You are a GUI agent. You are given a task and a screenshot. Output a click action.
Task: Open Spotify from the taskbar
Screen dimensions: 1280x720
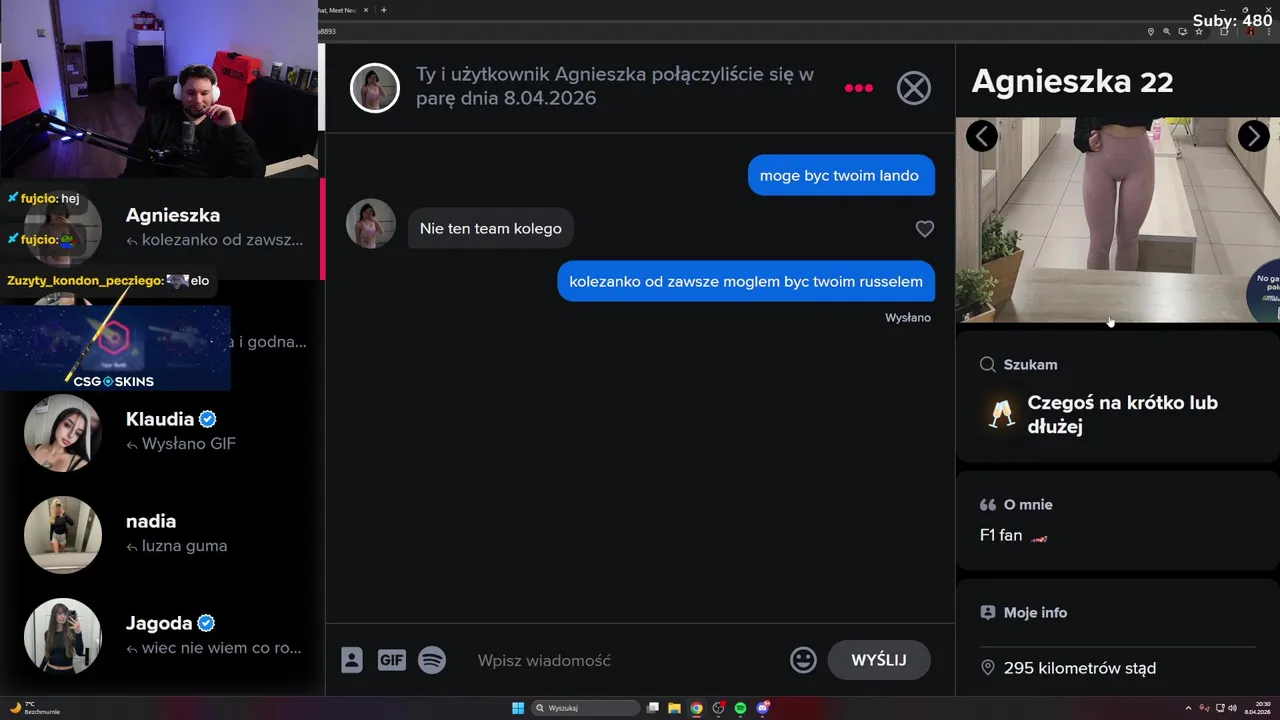coord(741,708)
